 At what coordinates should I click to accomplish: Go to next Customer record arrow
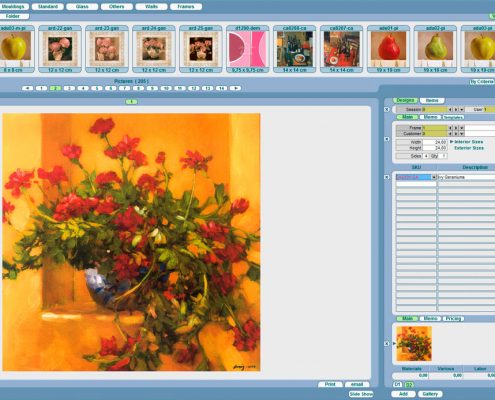456,134
